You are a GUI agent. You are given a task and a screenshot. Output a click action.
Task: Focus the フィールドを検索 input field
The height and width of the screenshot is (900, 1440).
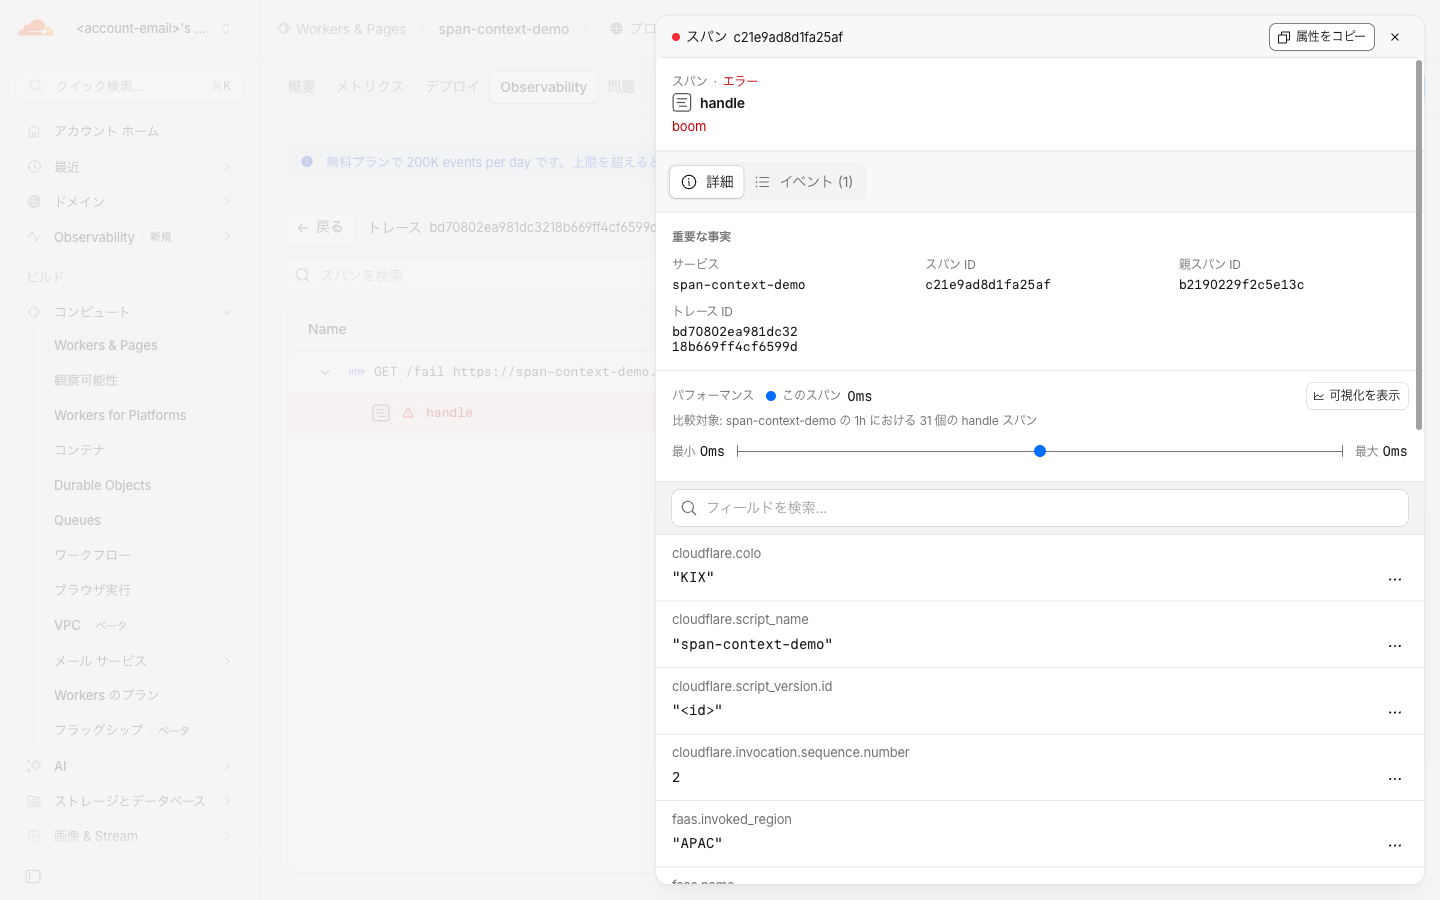click(x=1040, y=508)
